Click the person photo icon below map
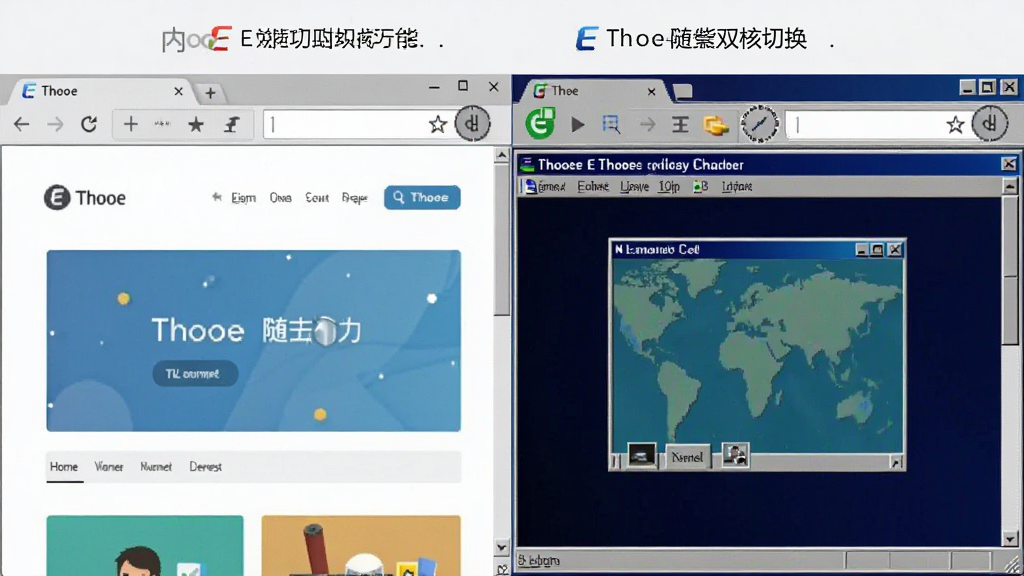 point(735,455)
